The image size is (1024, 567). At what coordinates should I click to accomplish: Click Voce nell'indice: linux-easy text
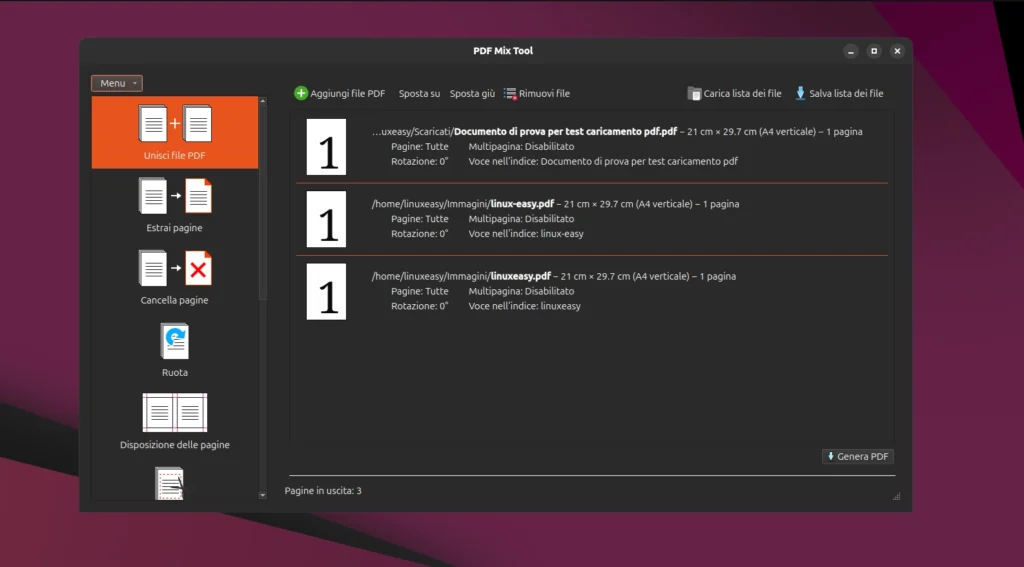click(526, 233)
